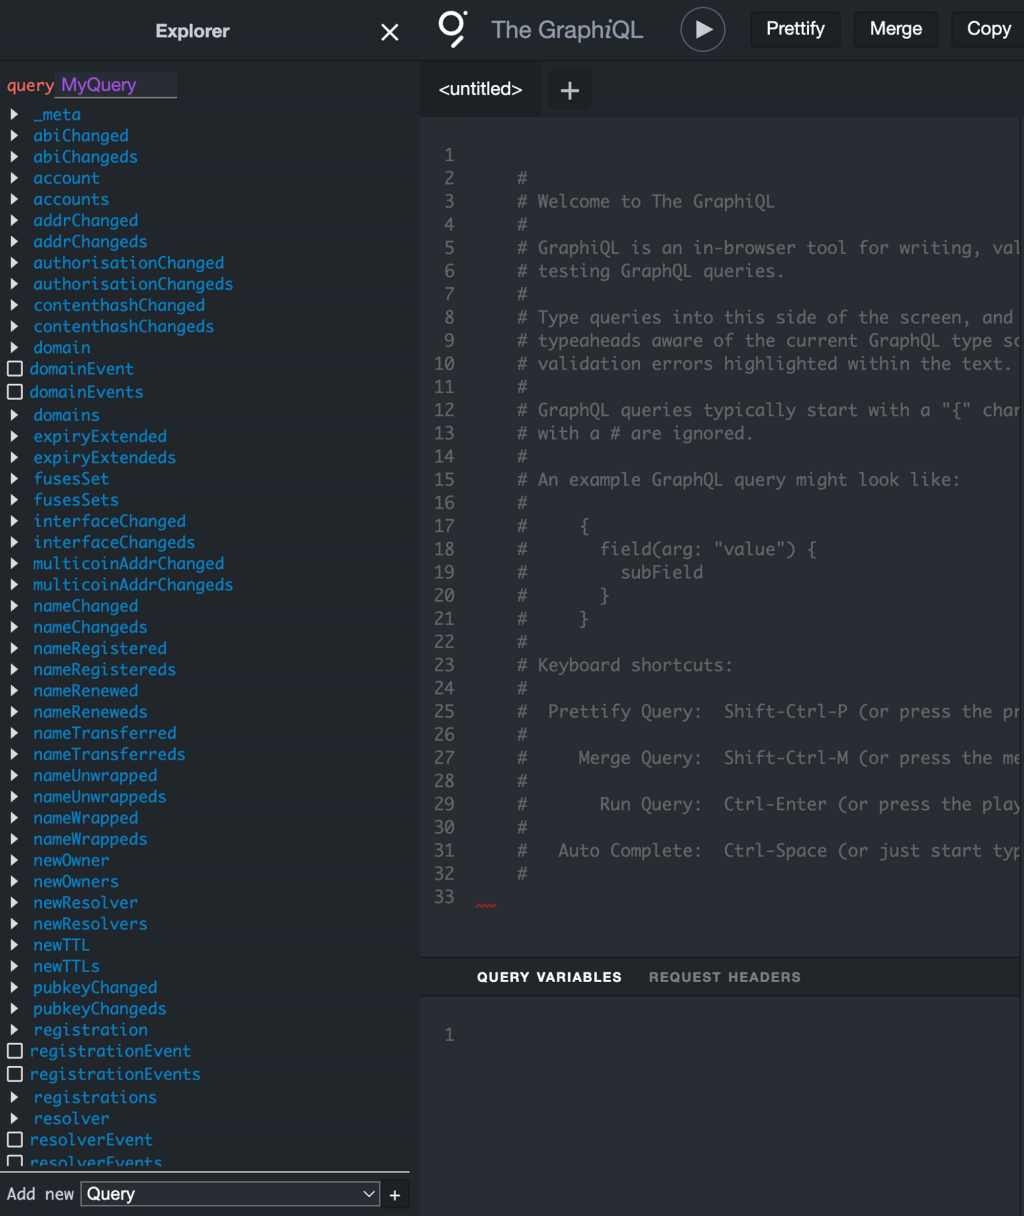Select the multicoinAddrChangeds field
This screenshot has height=1216, width=1024.
[x=133, y=585]
